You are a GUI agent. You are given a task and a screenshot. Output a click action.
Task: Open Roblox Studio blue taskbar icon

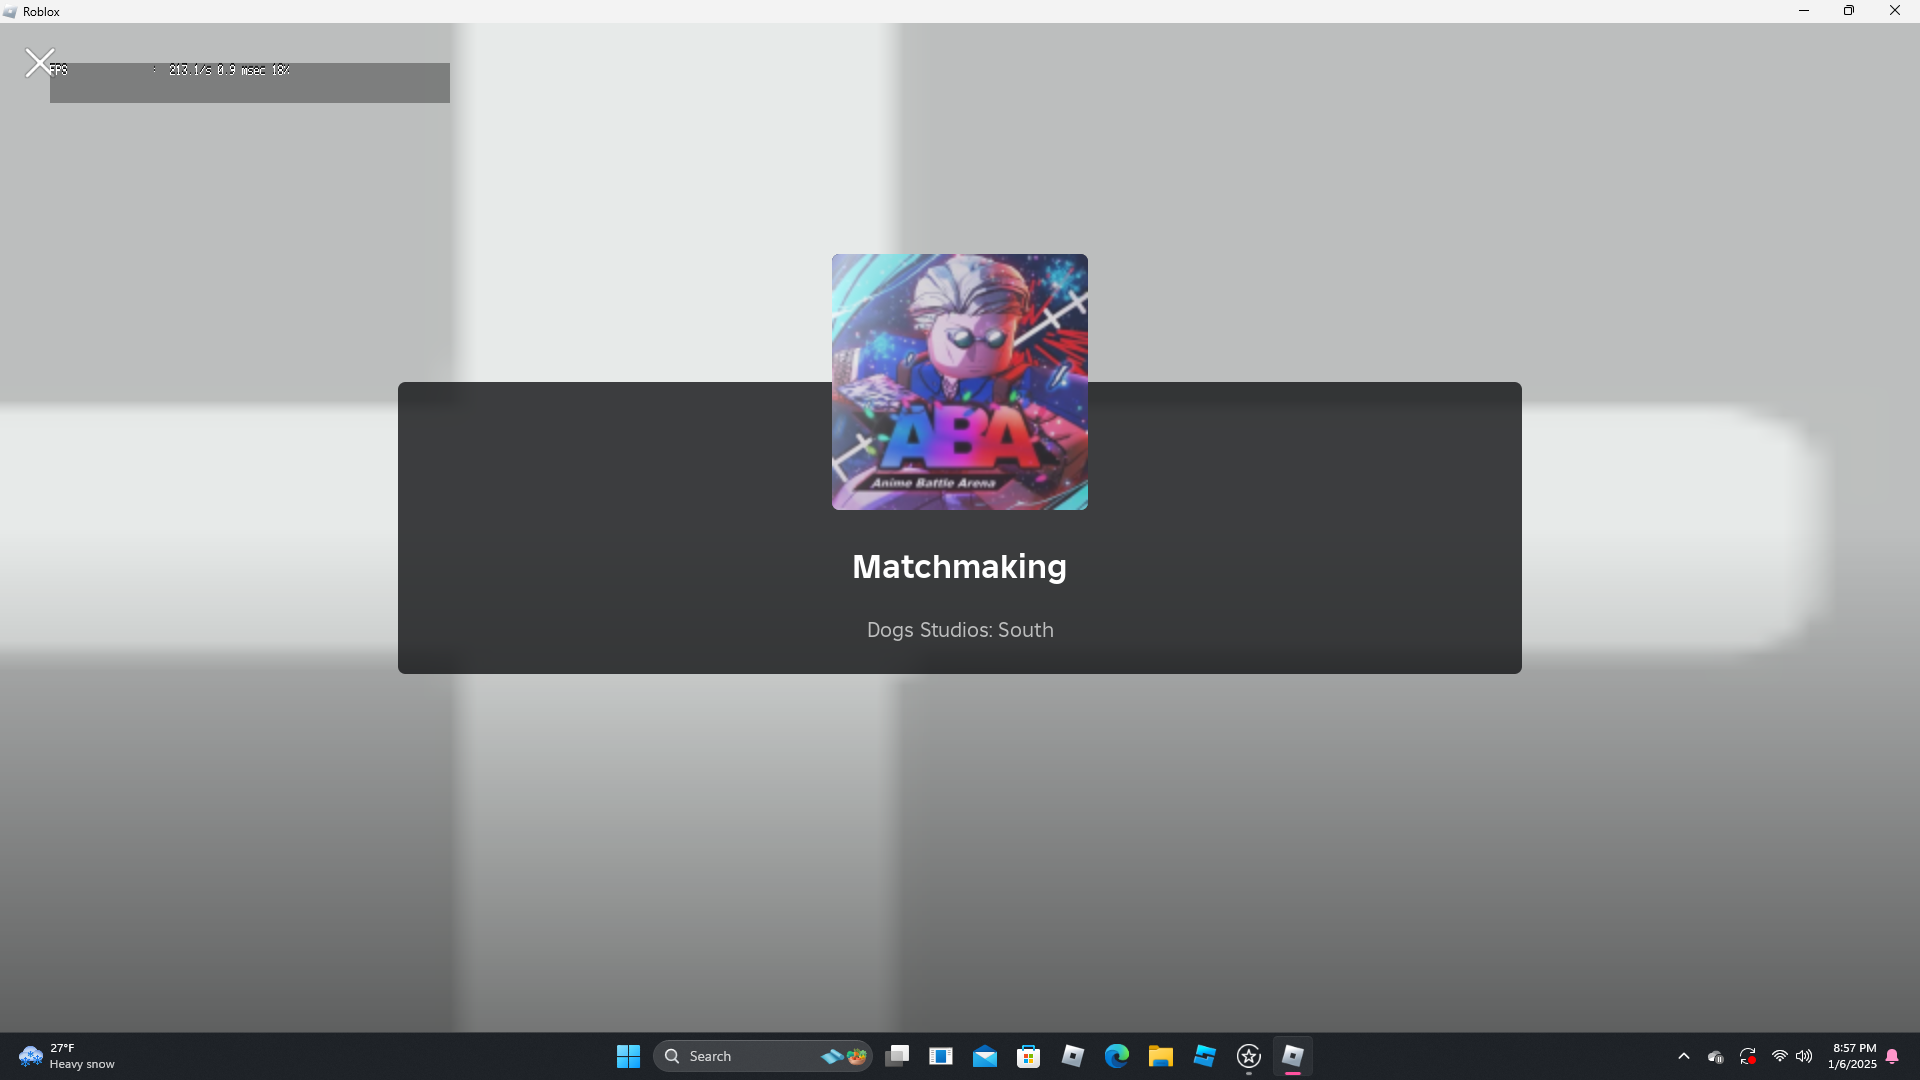click(x=1204, y=1056)
